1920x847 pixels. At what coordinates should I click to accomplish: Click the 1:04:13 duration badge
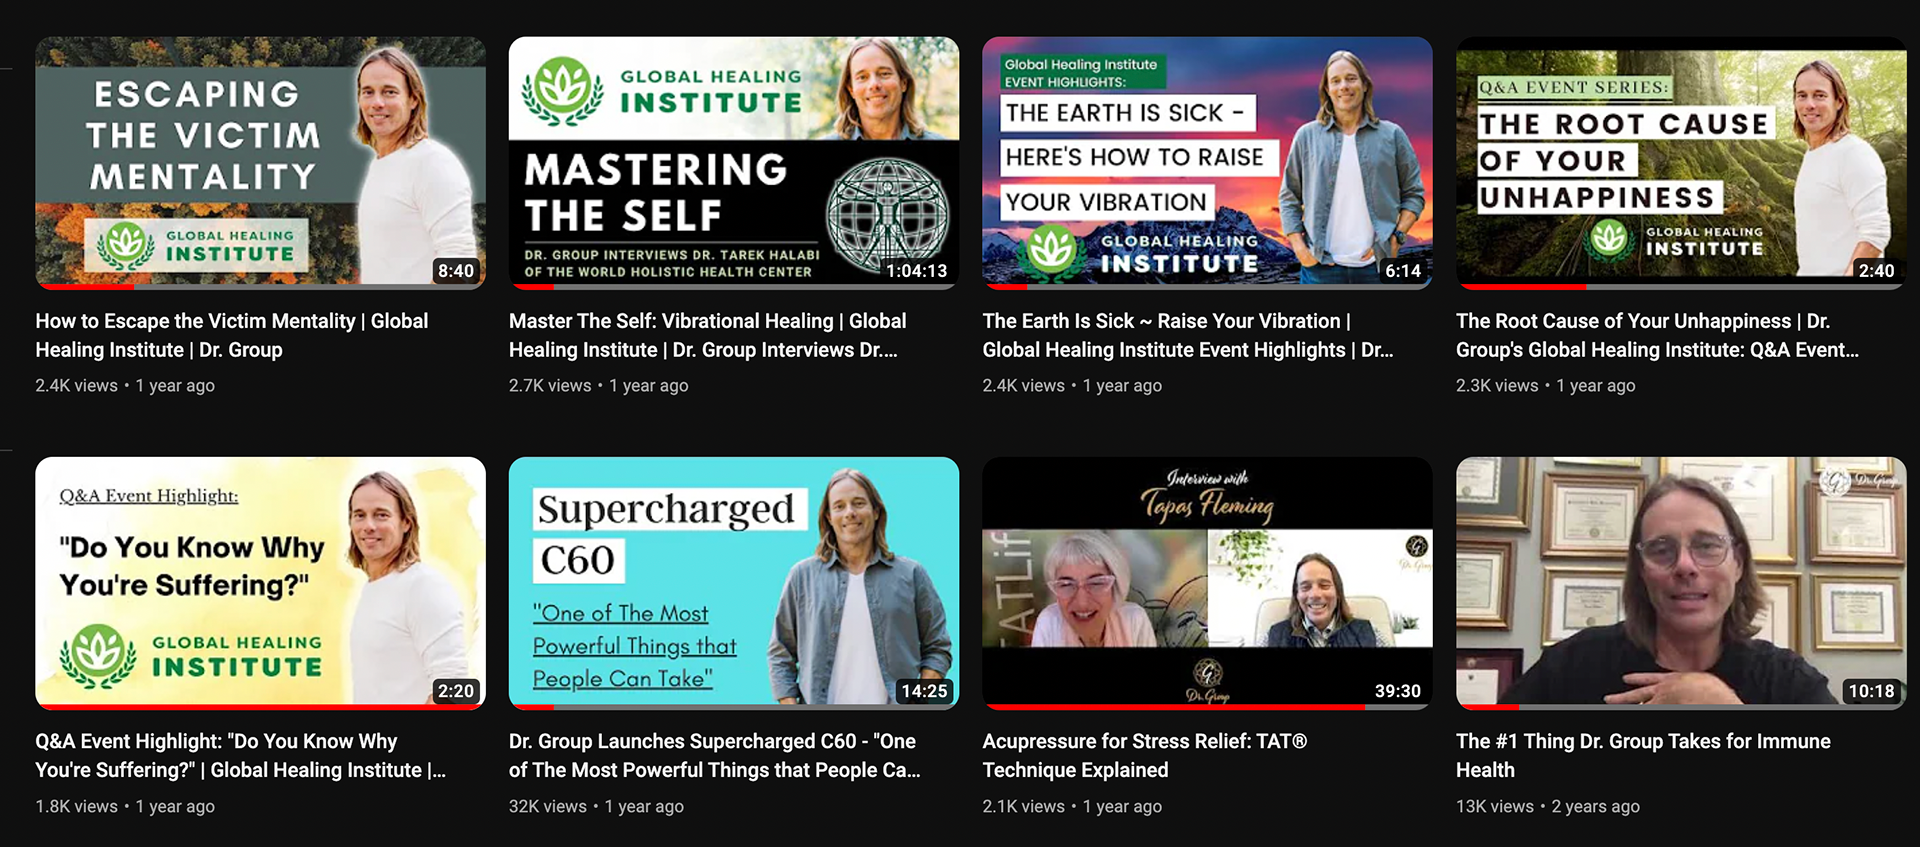coord(916,271)
